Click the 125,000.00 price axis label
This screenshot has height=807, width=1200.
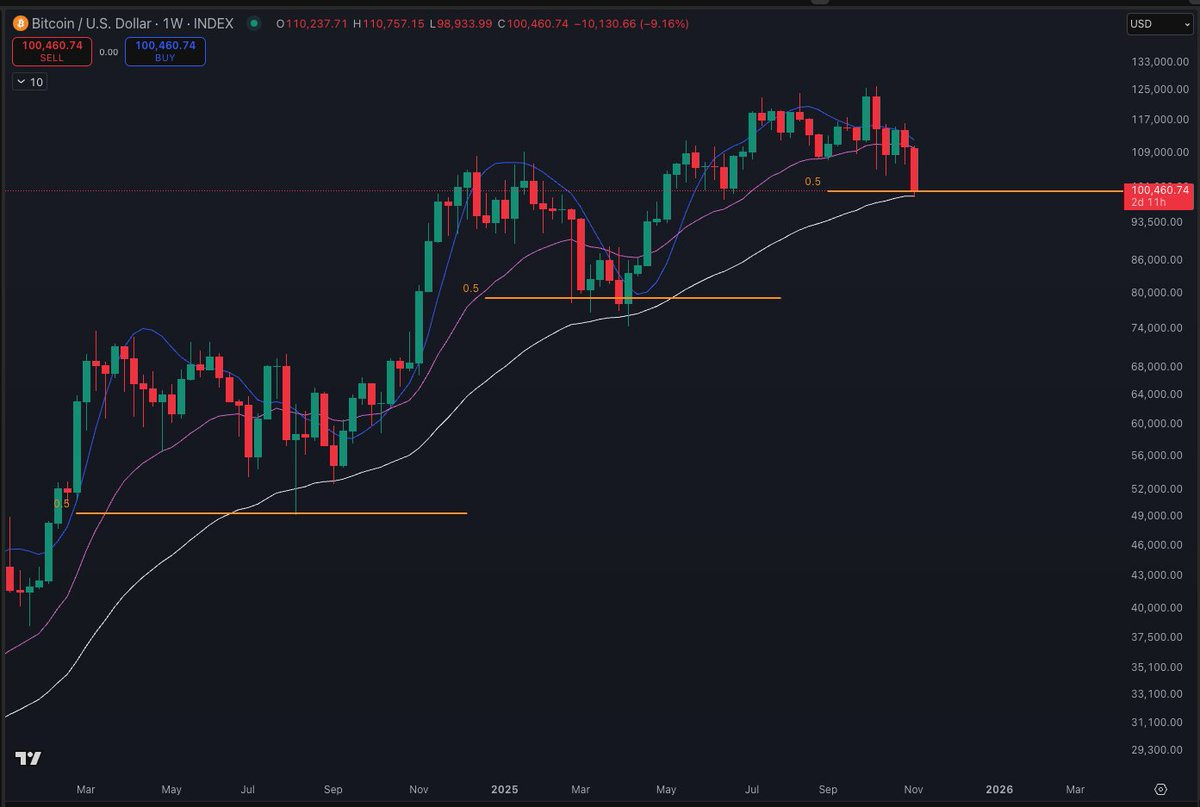1160,89
